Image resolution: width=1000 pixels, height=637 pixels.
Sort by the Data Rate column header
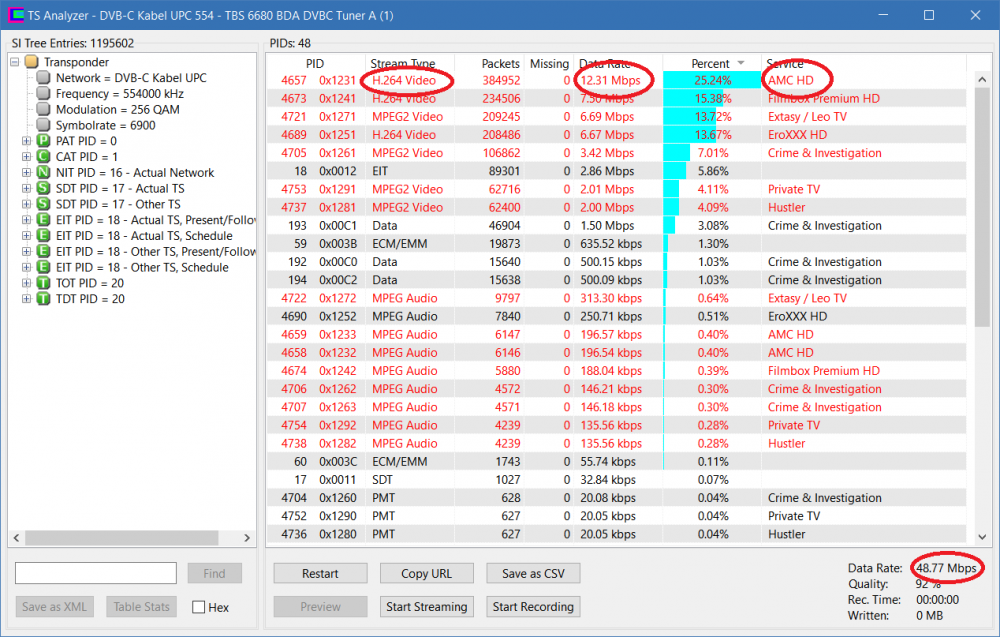(x=618, y=63)
